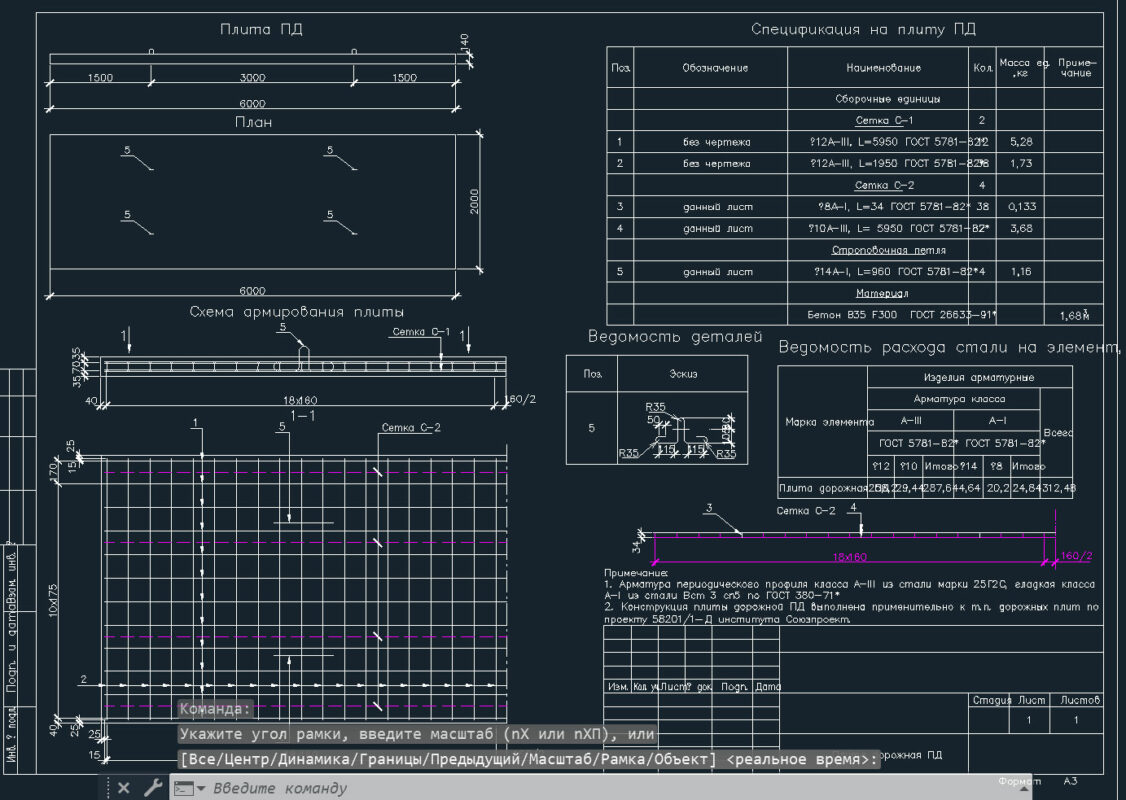Screen dimensions: 1126x800
Task: Click the 'A3' format label
Action: point(1070,781)
